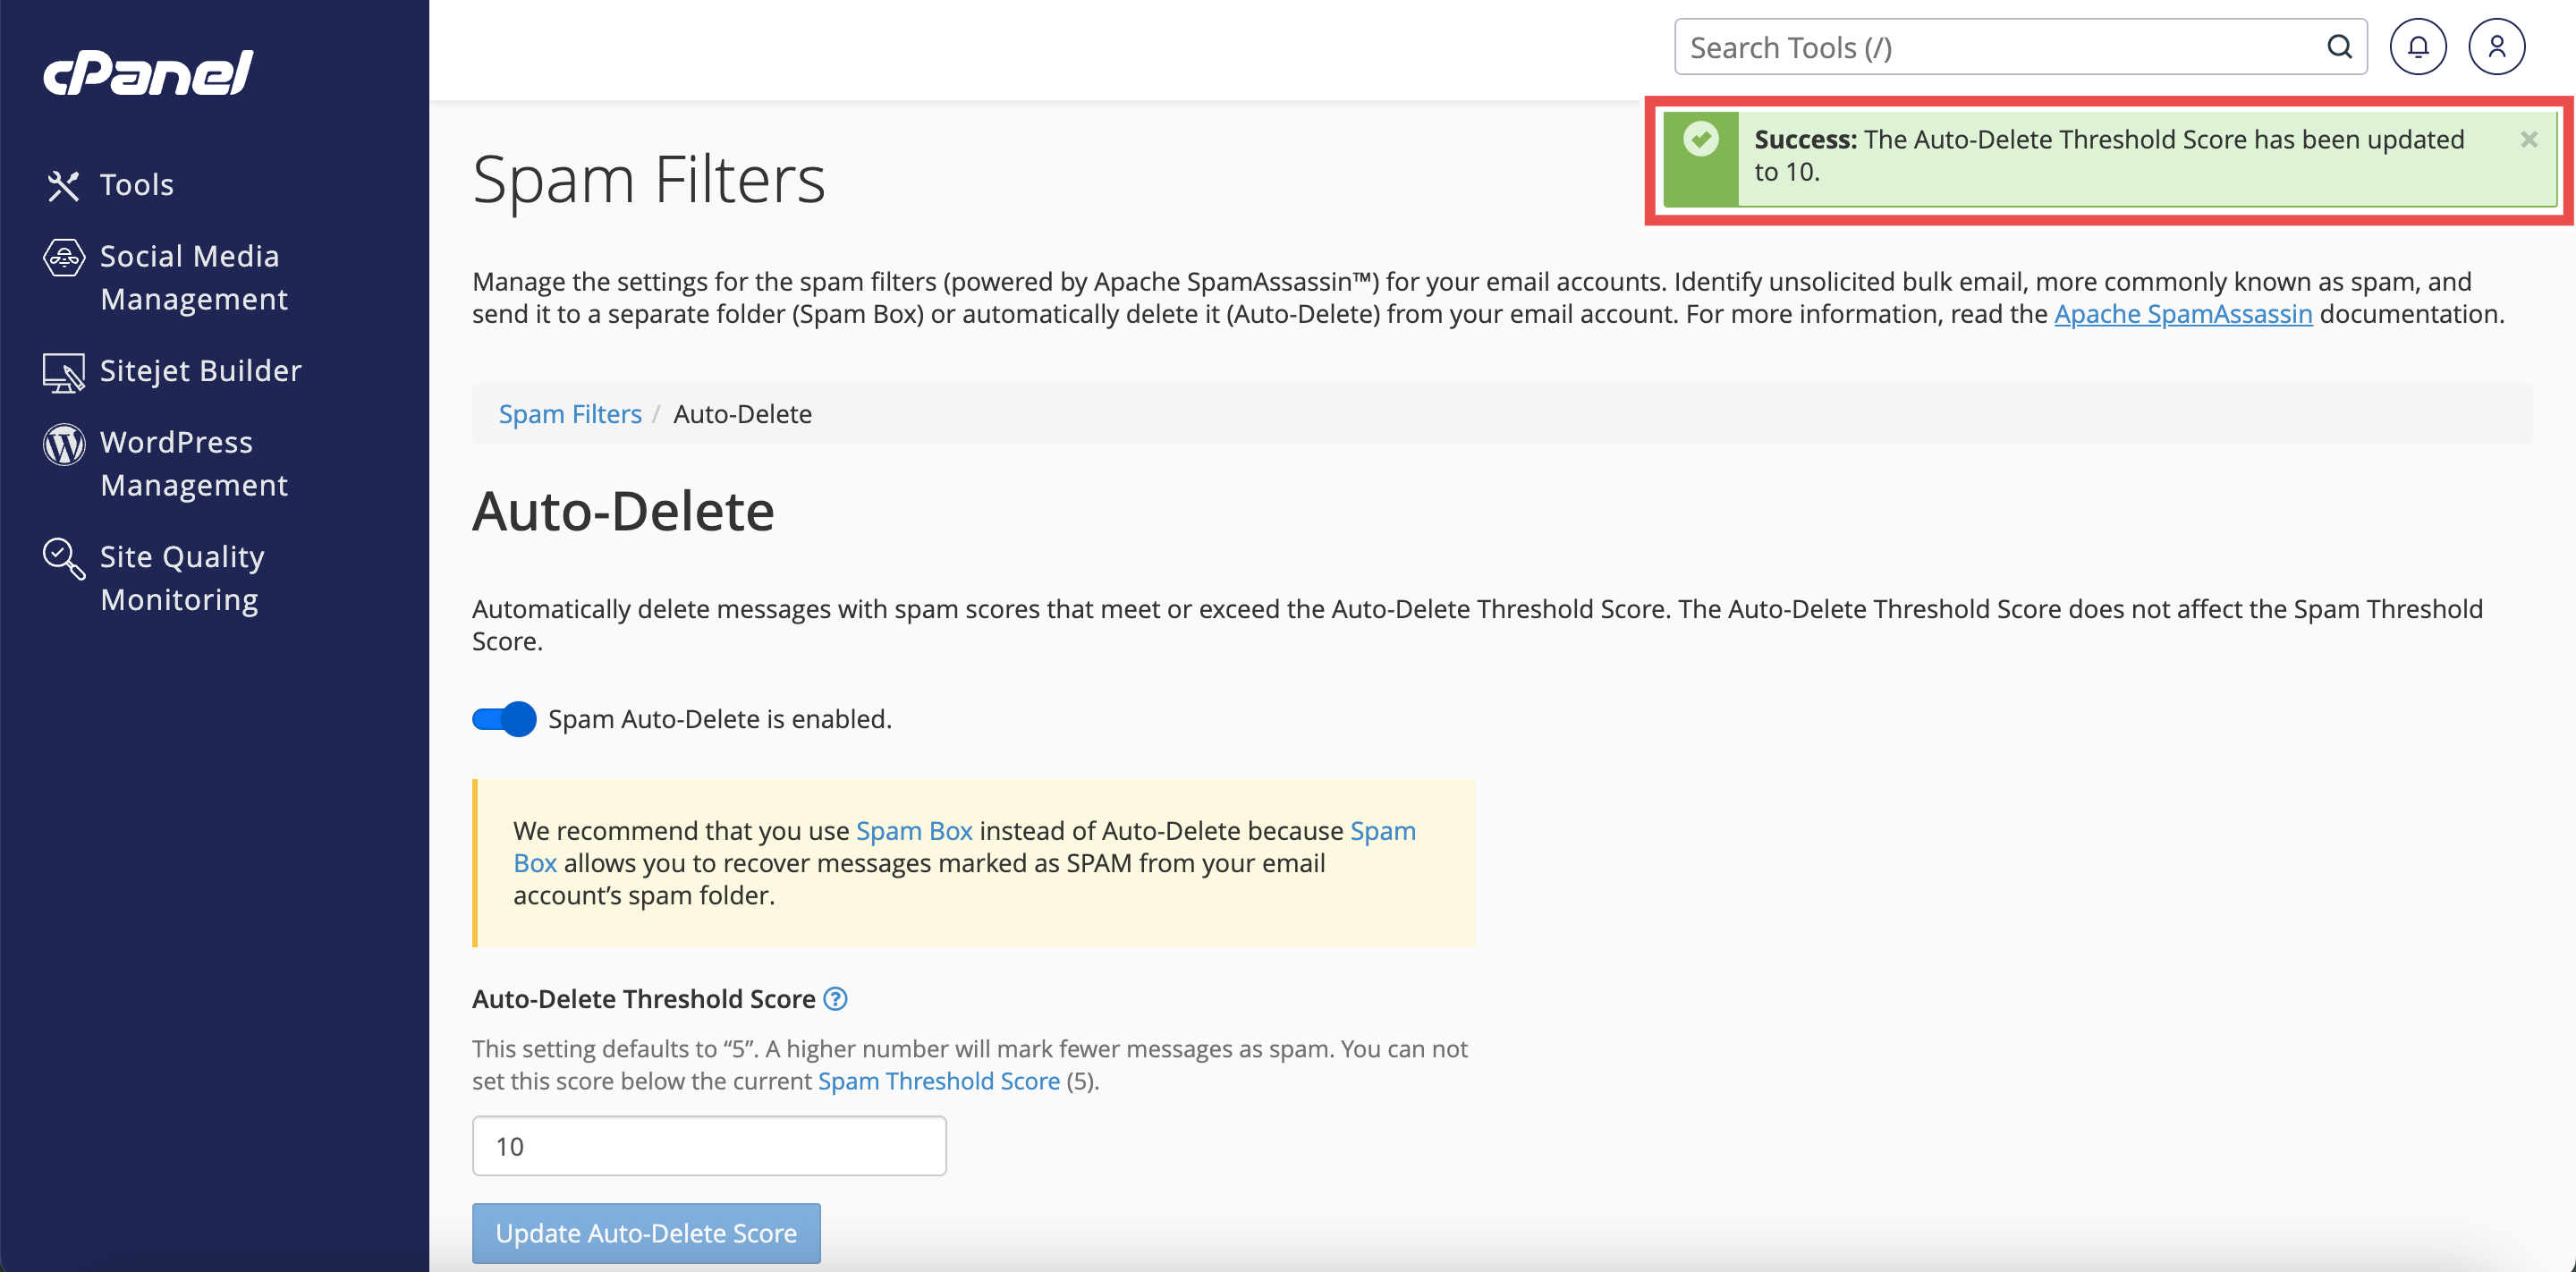The height and width of the screenshot is (1272, 2576).
Task: Dismiss the success notification
Action: click(x=2528, y=140)
